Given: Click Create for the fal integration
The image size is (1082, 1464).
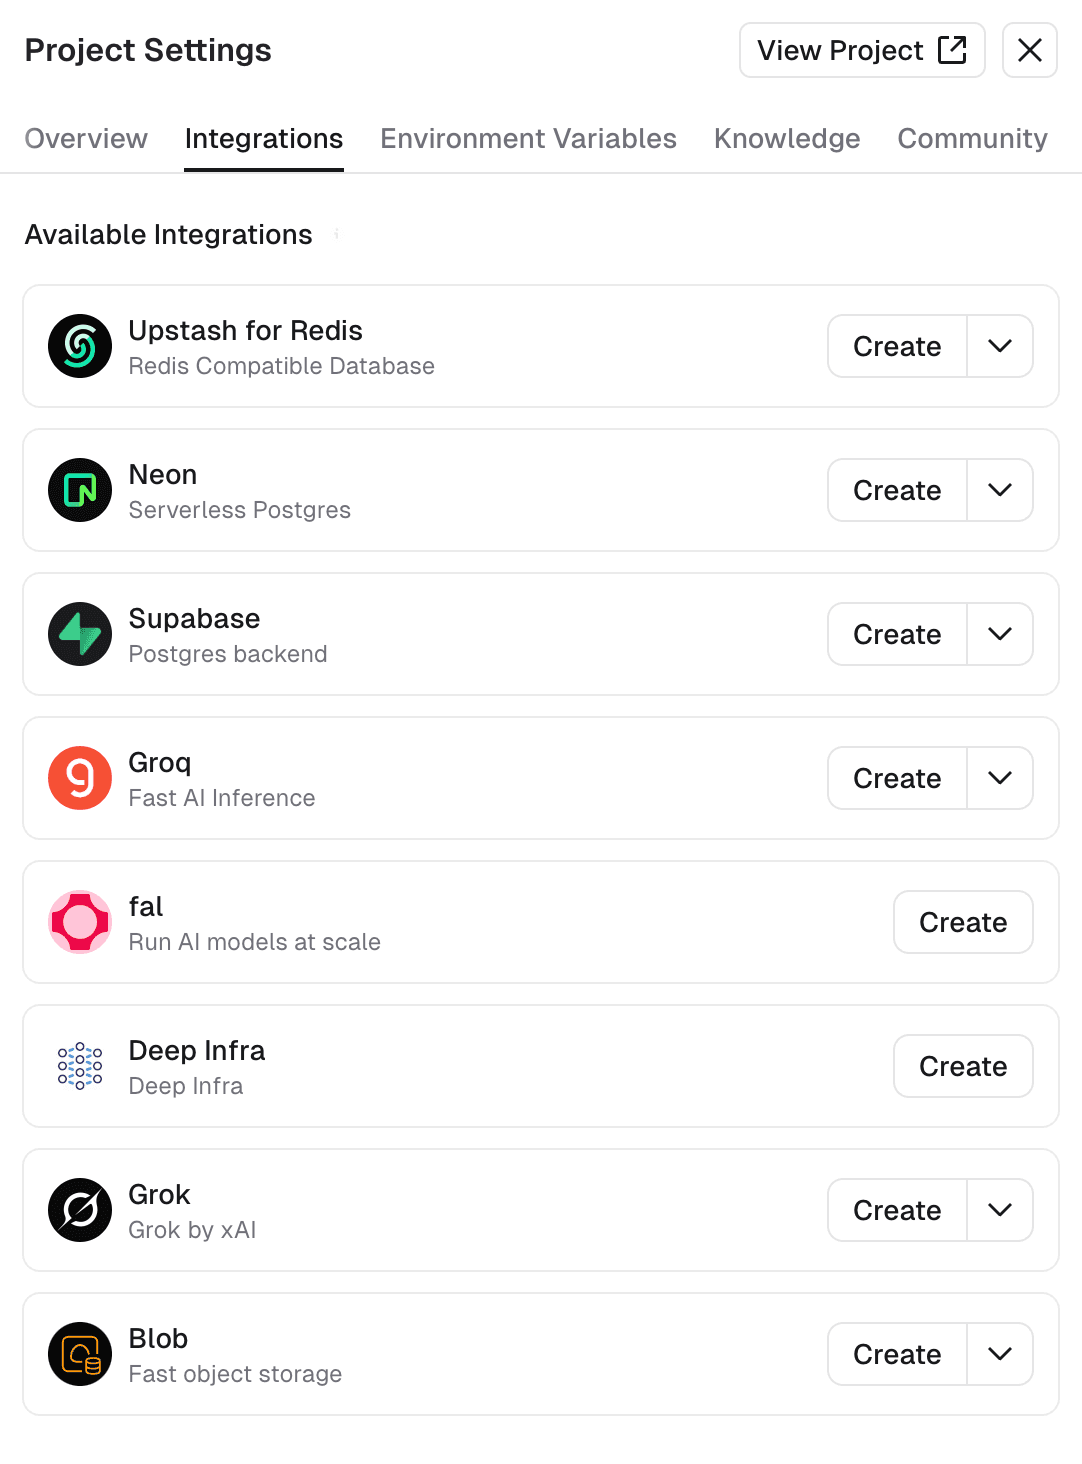Looking at the screenshot, I should (962, 922).
